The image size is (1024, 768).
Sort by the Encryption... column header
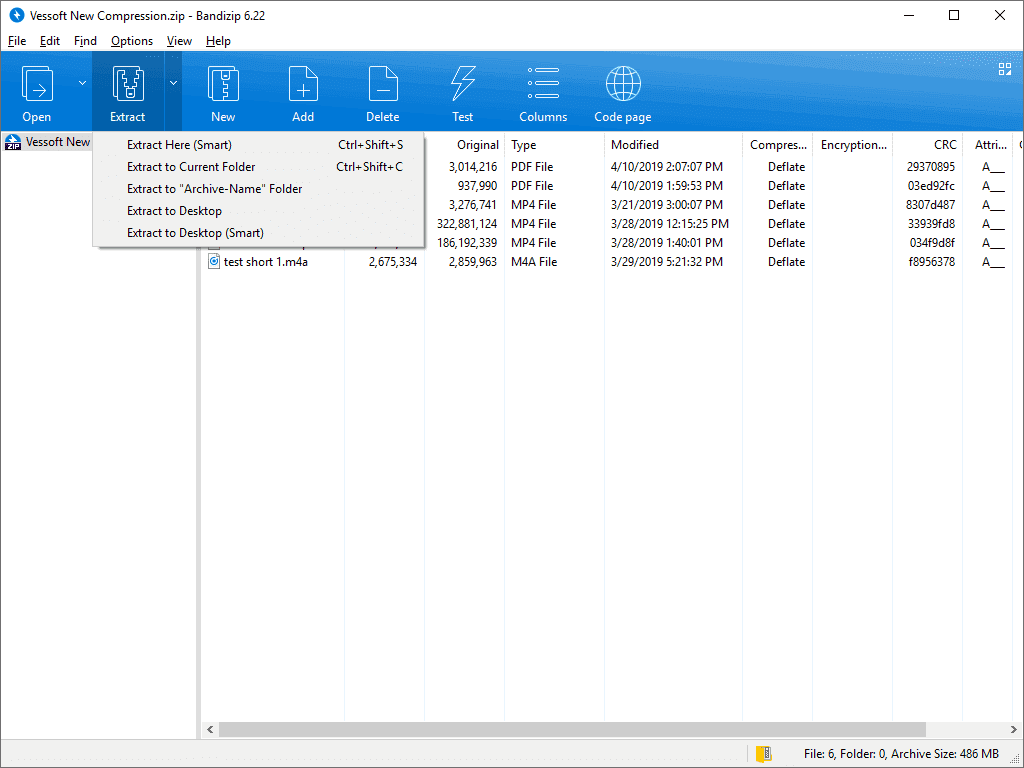pos(853,145)
